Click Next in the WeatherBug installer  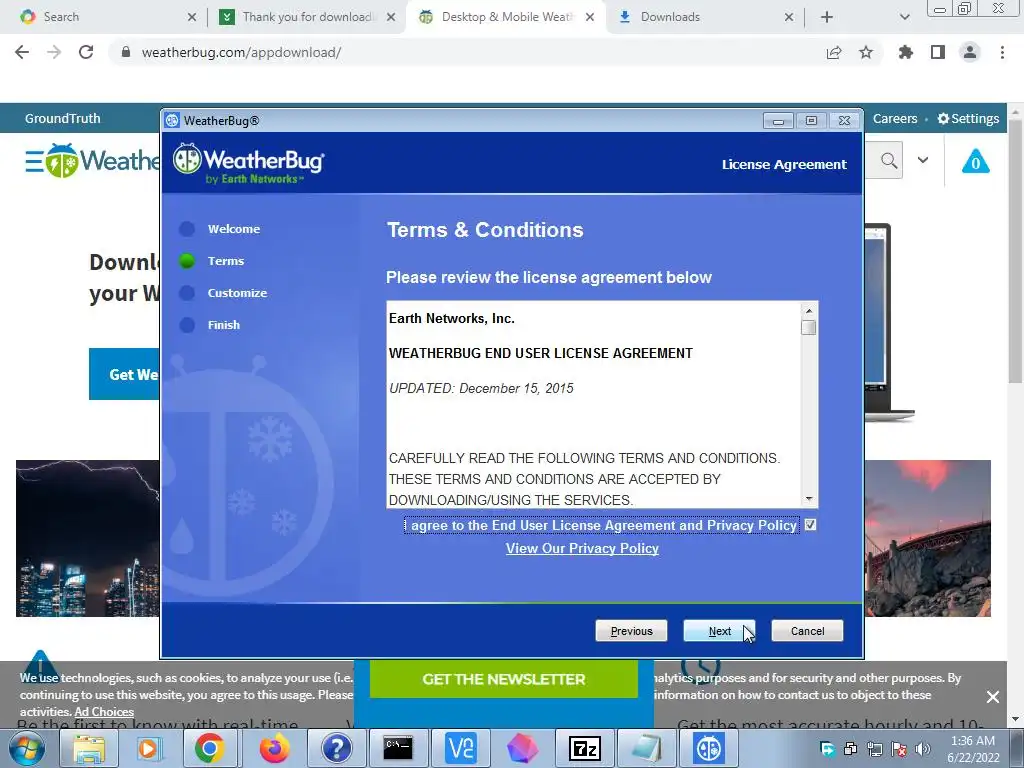coord(719,631)
